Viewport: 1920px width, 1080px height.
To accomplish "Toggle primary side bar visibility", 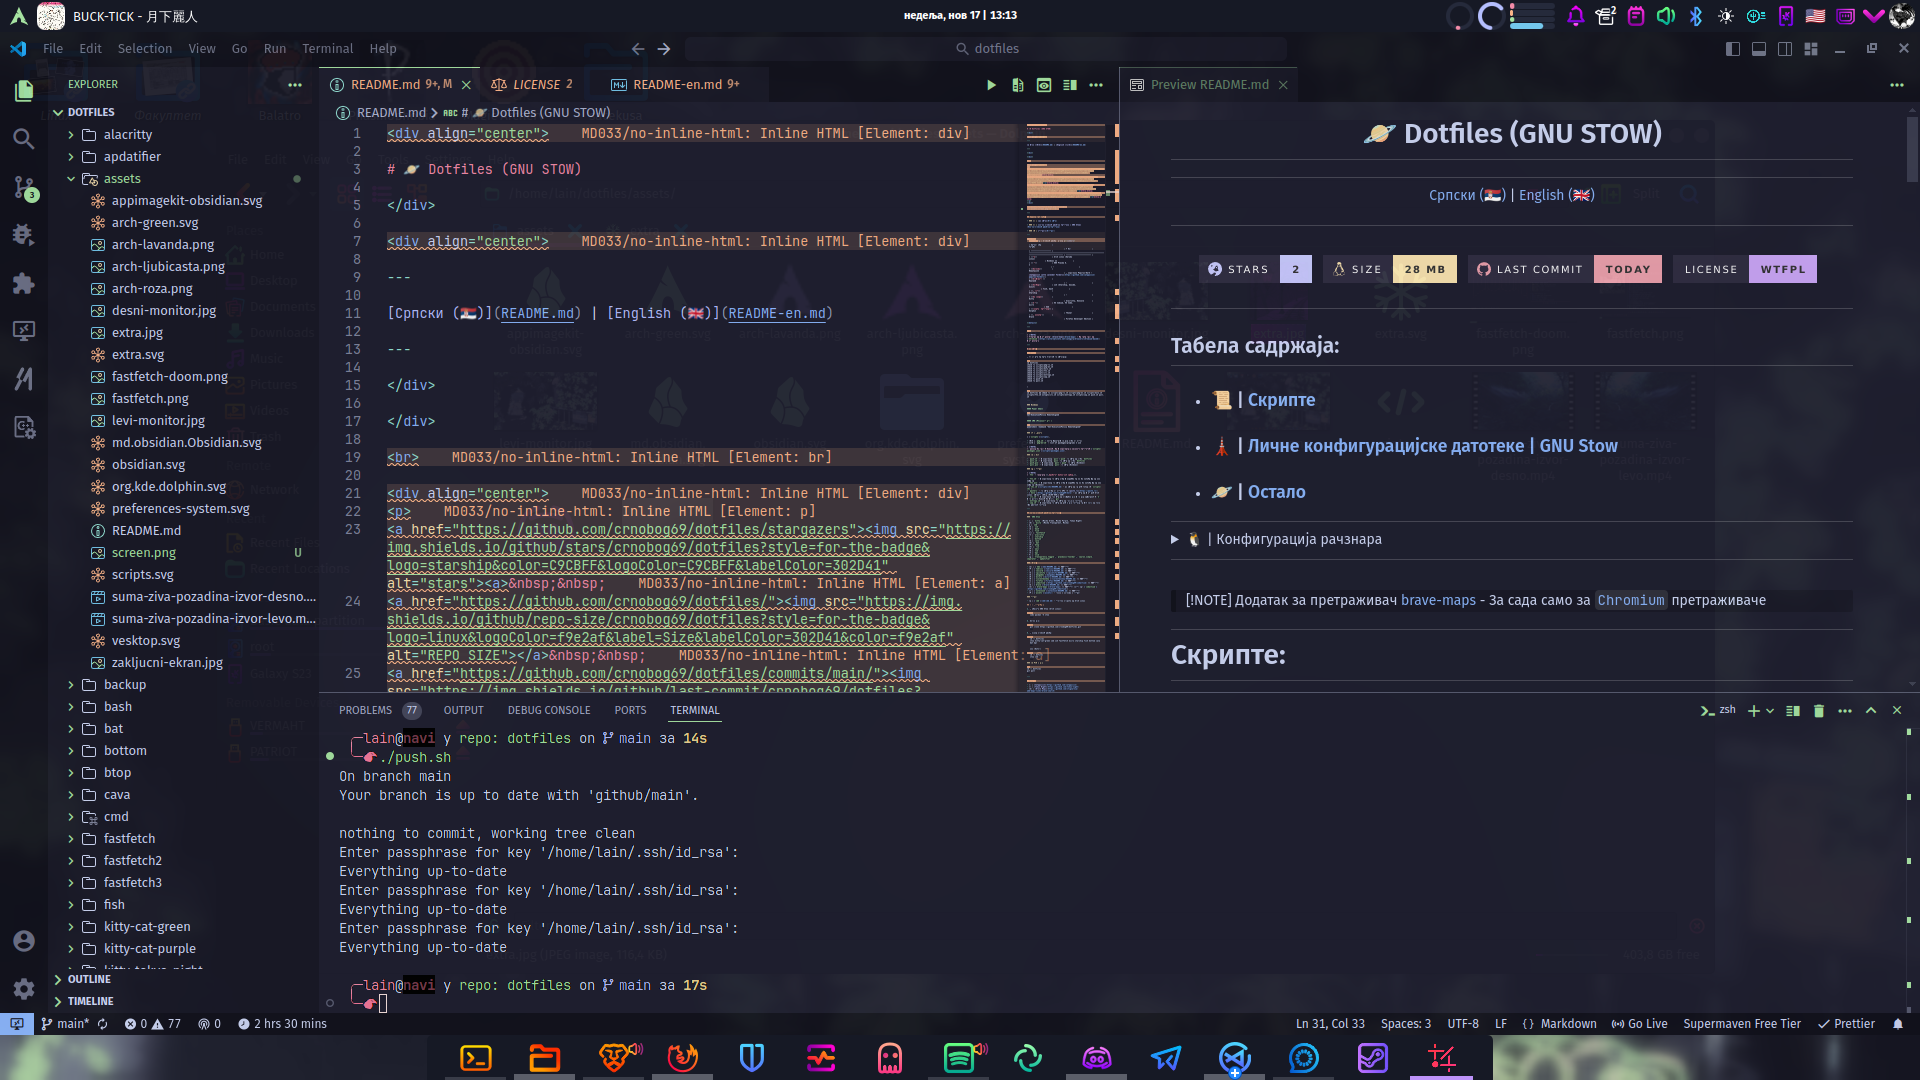I will pos(1733,49).
